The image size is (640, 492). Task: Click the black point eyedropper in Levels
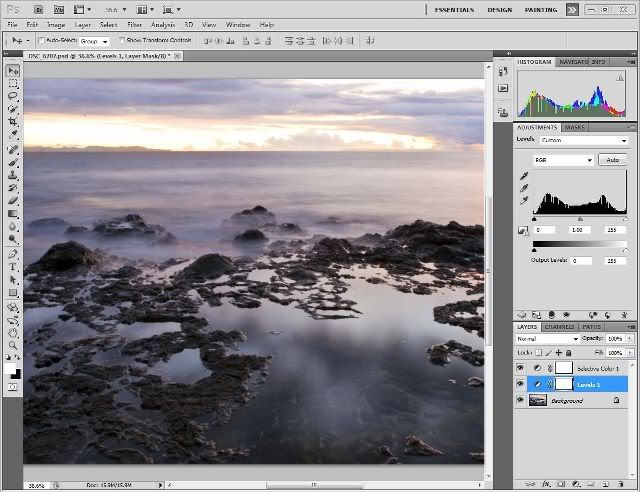[x=524, y=176]
